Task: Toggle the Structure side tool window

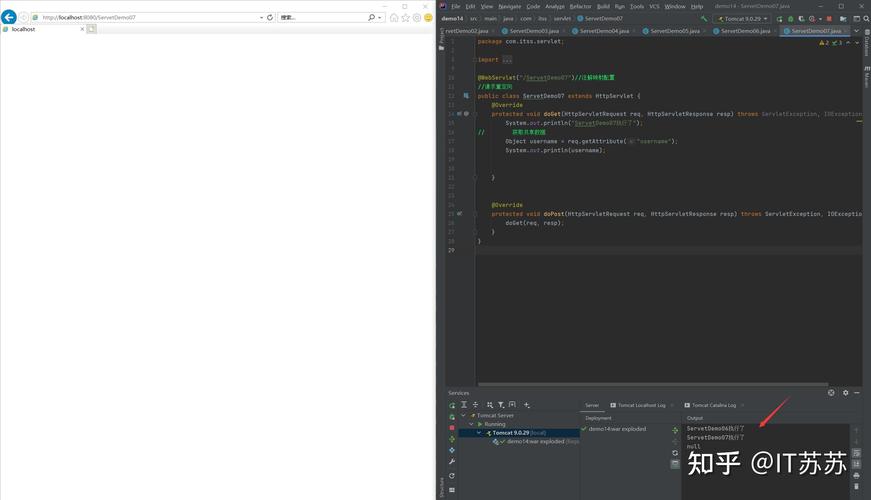Action: tap(441, 487)
